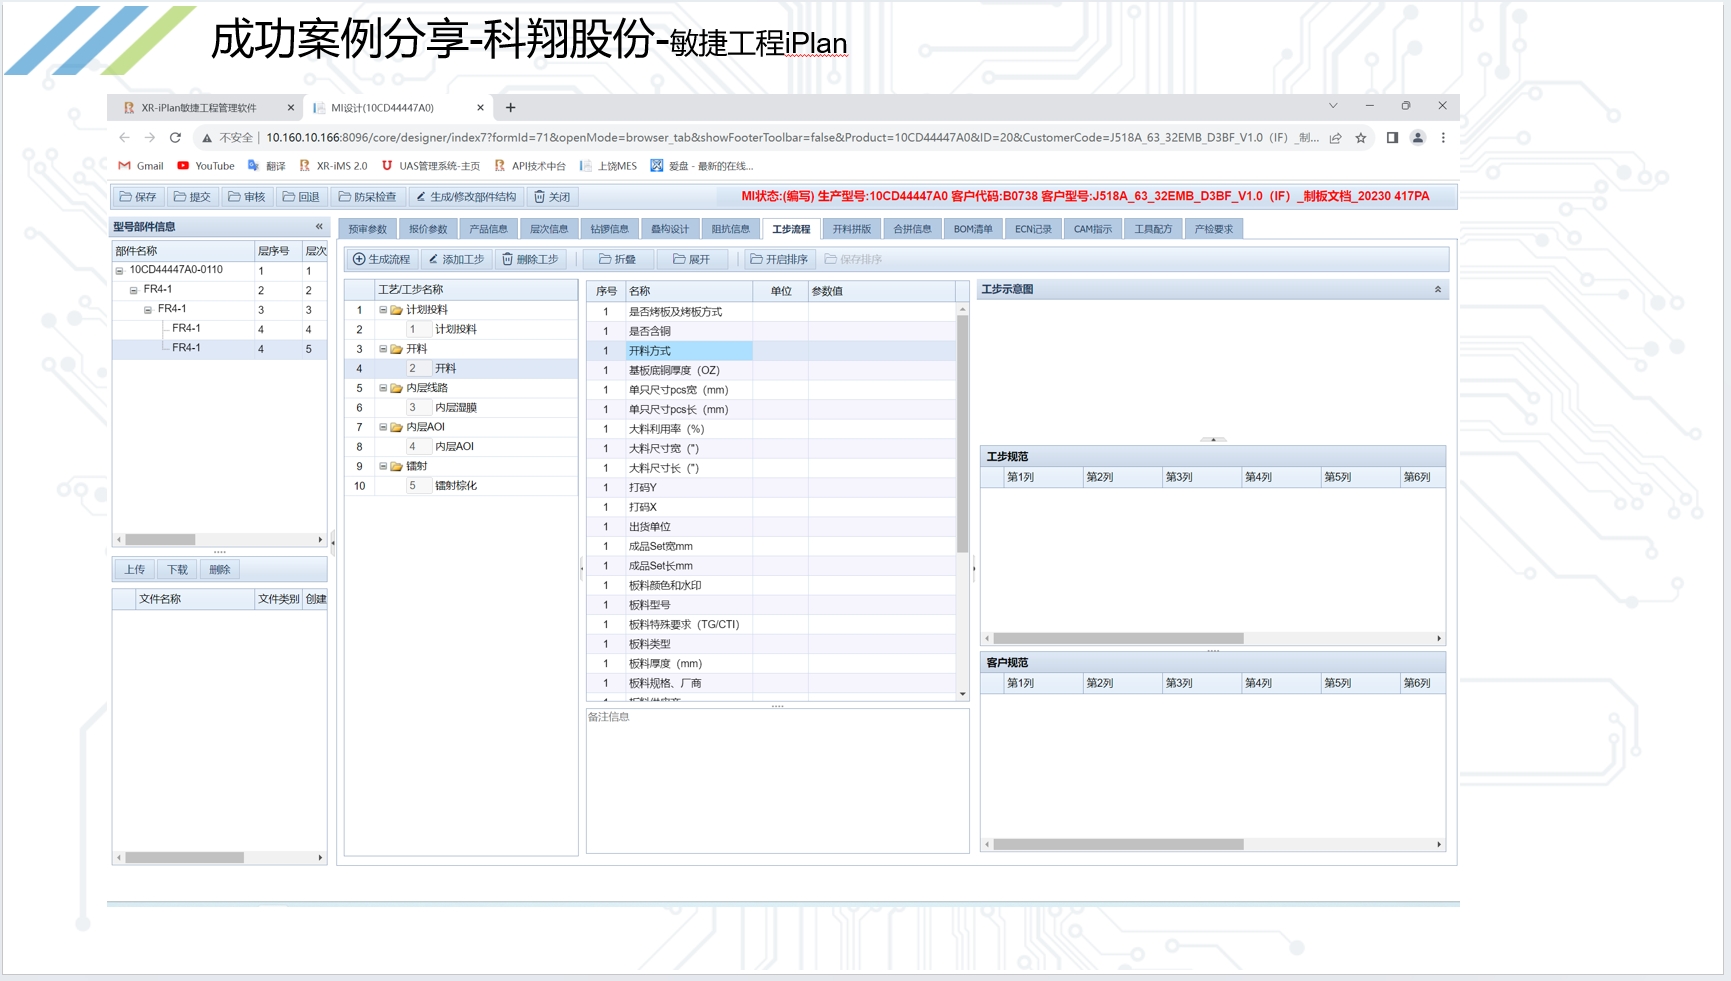The height and width of the screenshot is (981, 1731).
Task: Switch to the 层次信息 tab
Action: tap(549, 229)
